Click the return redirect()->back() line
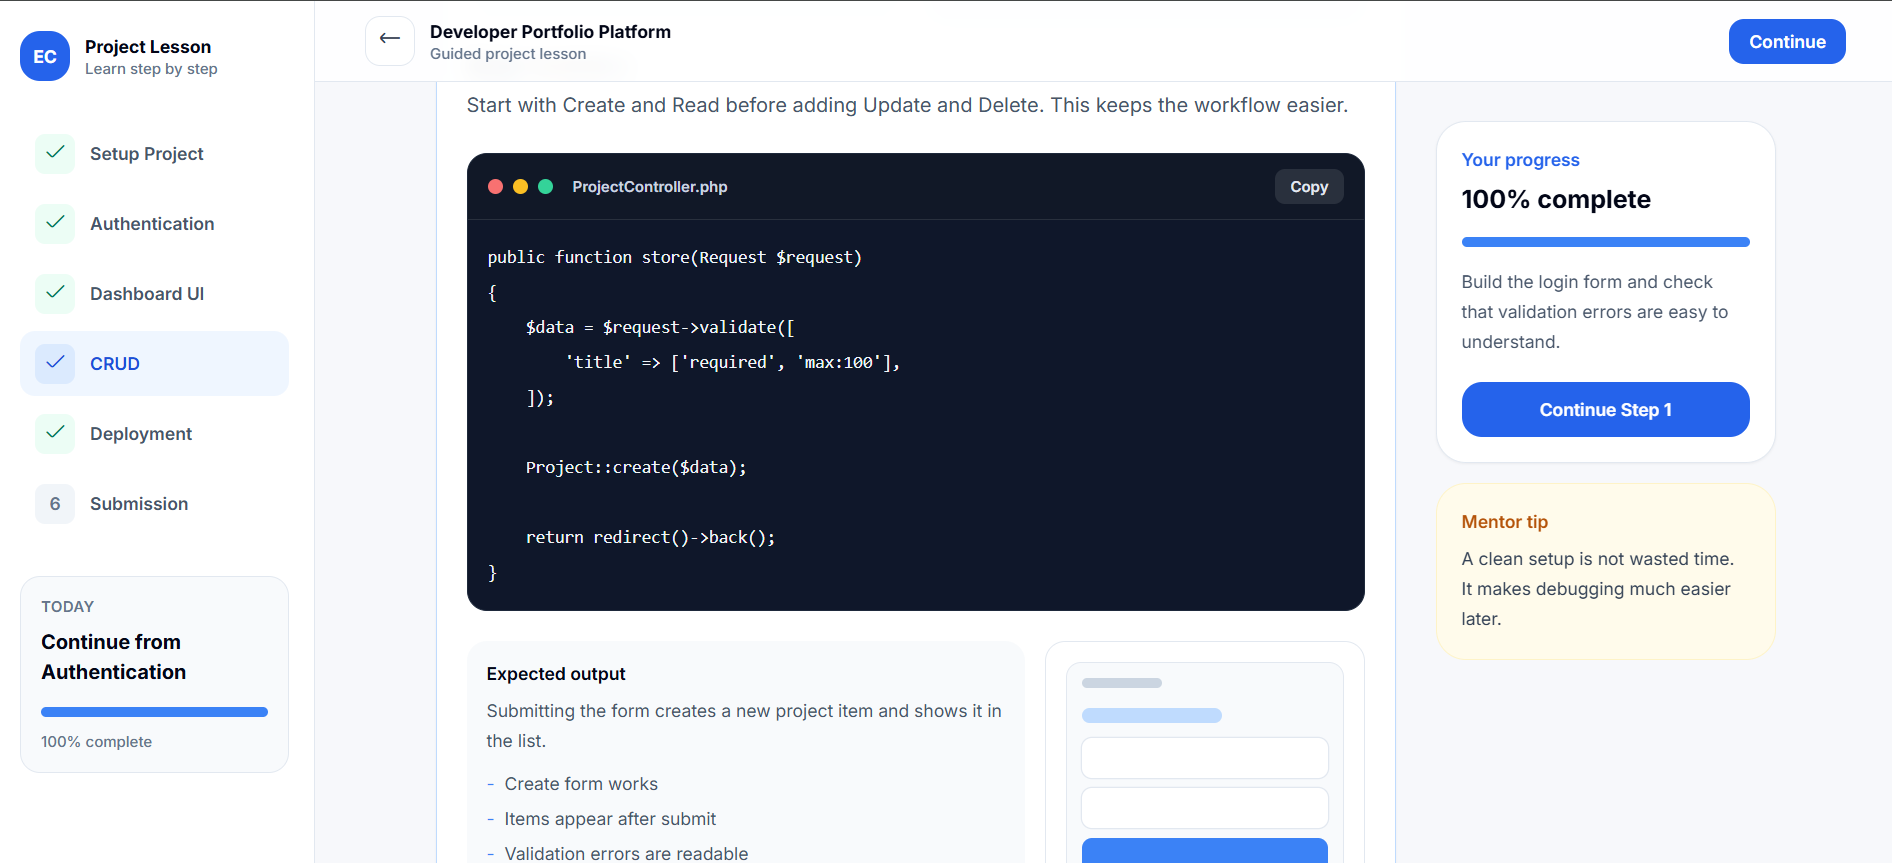Screen dimensions: 1892x863 (650, 537)
